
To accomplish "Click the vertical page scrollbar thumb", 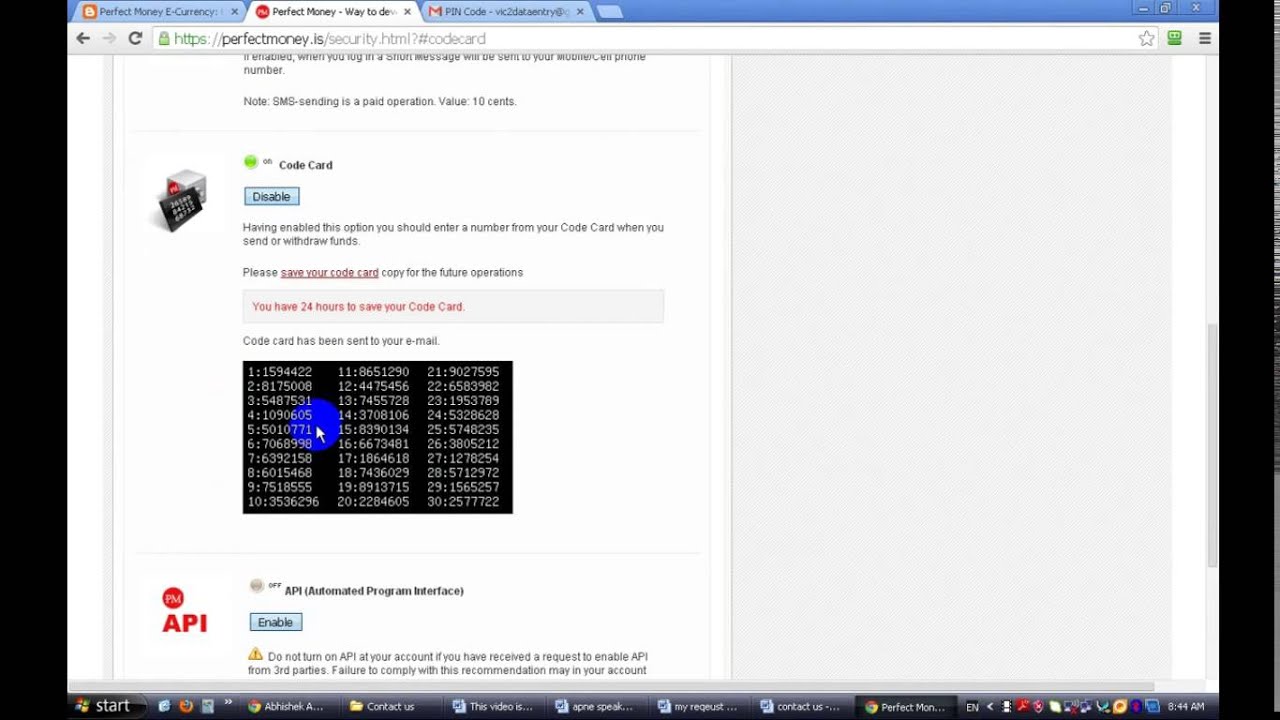I will [x=1213, y=445].
